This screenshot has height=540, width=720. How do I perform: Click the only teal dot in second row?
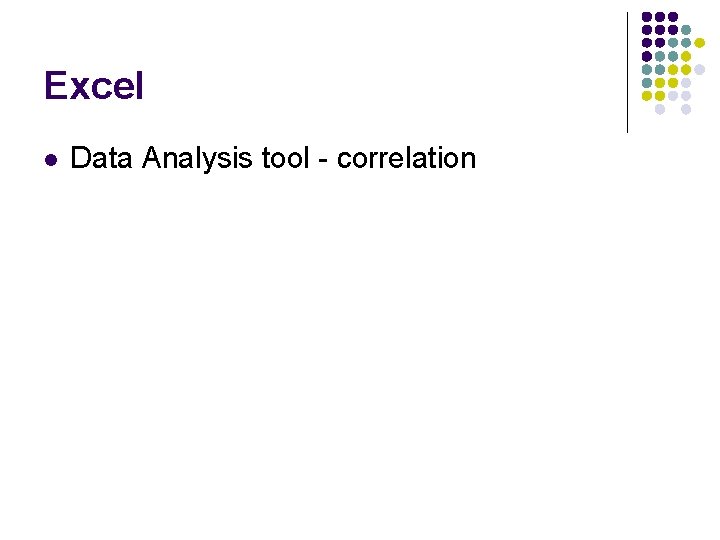686,30
